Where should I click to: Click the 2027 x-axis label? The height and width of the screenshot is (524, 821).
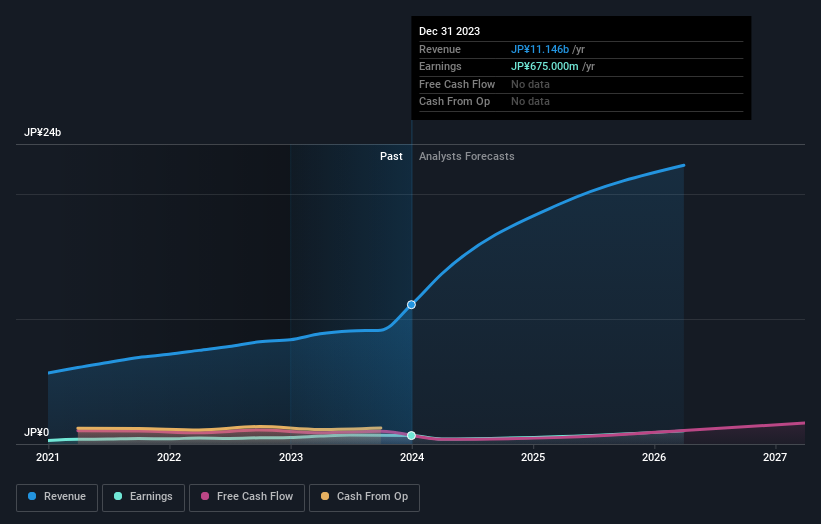tap(775, 458)
